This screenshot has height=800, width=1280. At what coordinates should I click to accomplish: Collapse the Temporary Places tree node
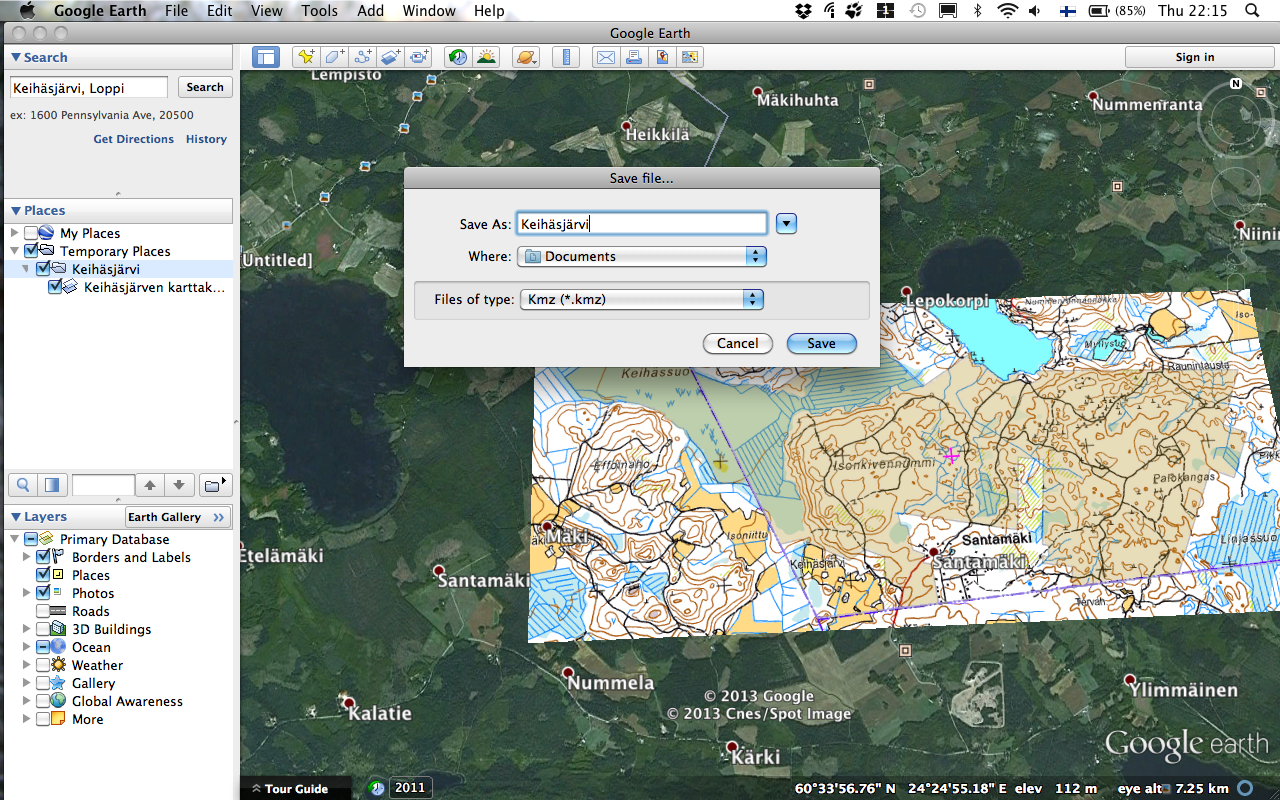(14, 251)
